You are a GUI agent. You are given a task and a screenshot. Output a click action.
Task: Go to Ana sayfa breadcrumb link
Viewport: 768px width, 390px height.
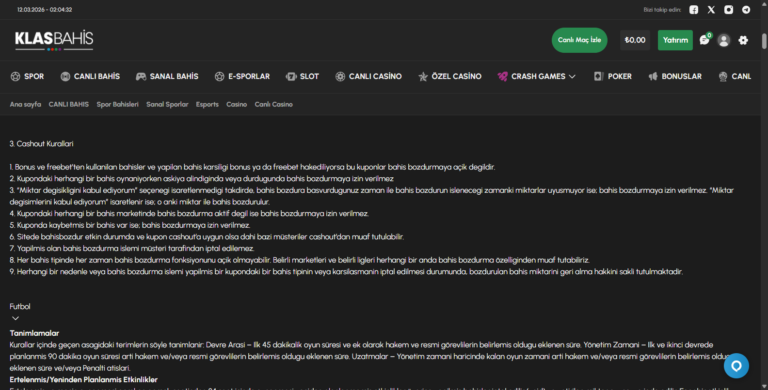pyautogui.click(x=25, y=104)
